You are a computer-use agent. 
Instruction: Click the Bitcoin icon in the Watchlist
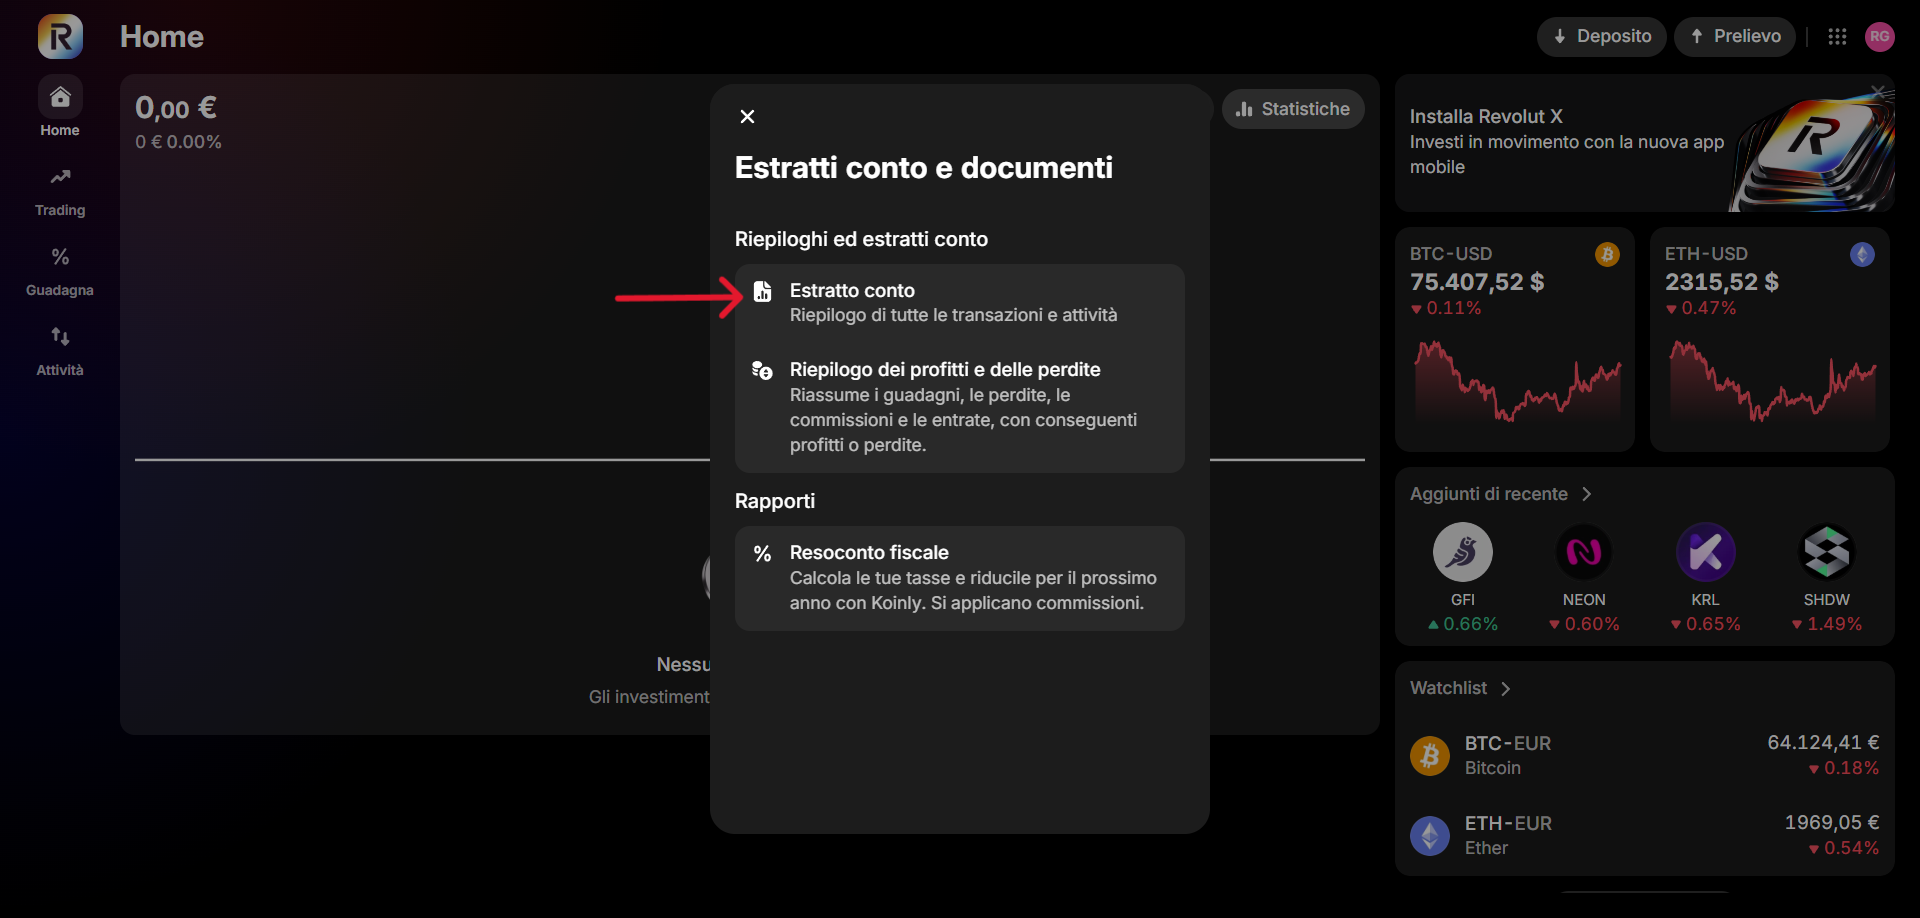tap(1430, 756)
